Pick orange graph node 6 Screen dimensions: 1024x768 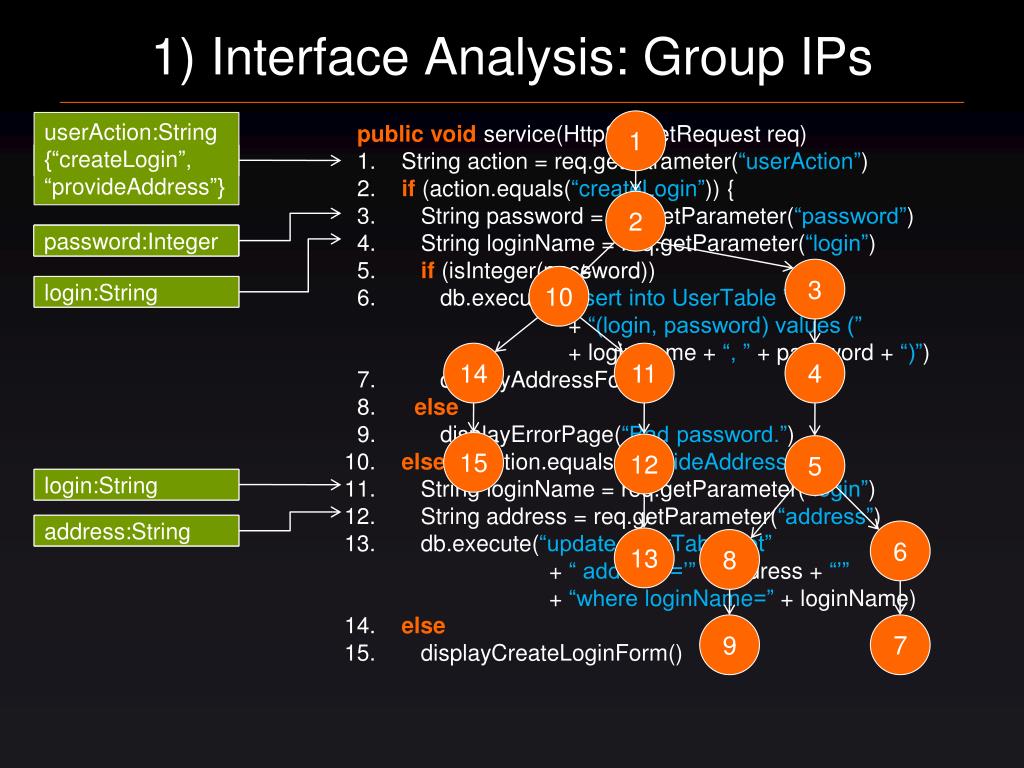[900, 551]
